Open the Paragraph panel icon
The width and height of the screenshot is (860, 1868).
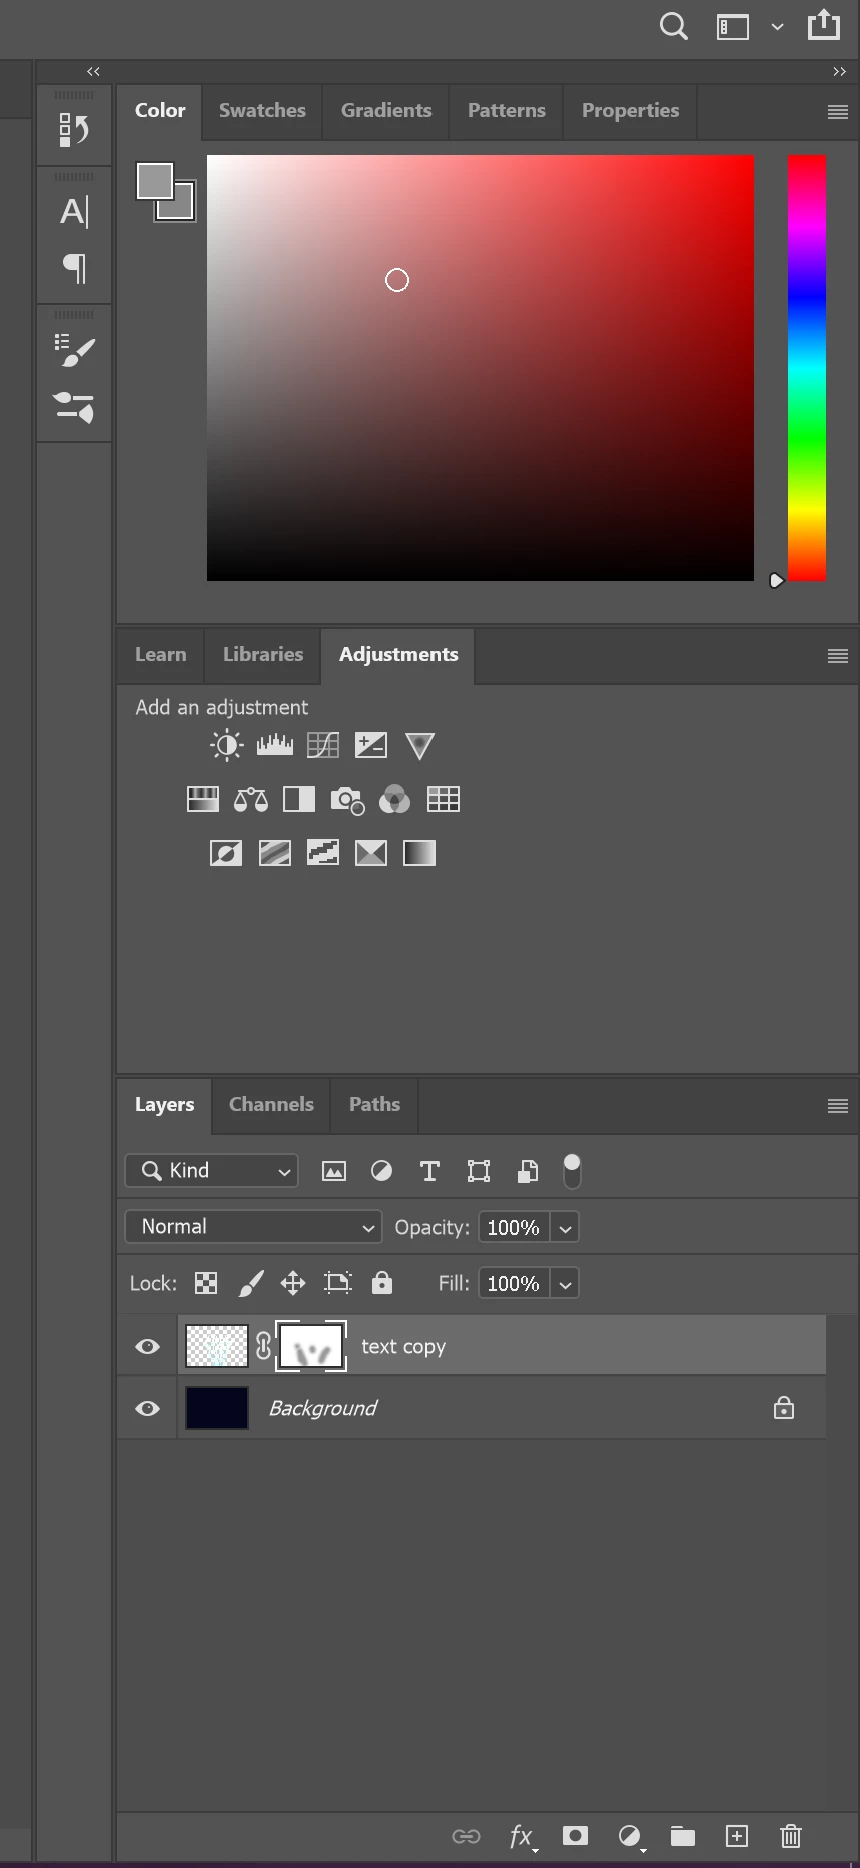74,267
